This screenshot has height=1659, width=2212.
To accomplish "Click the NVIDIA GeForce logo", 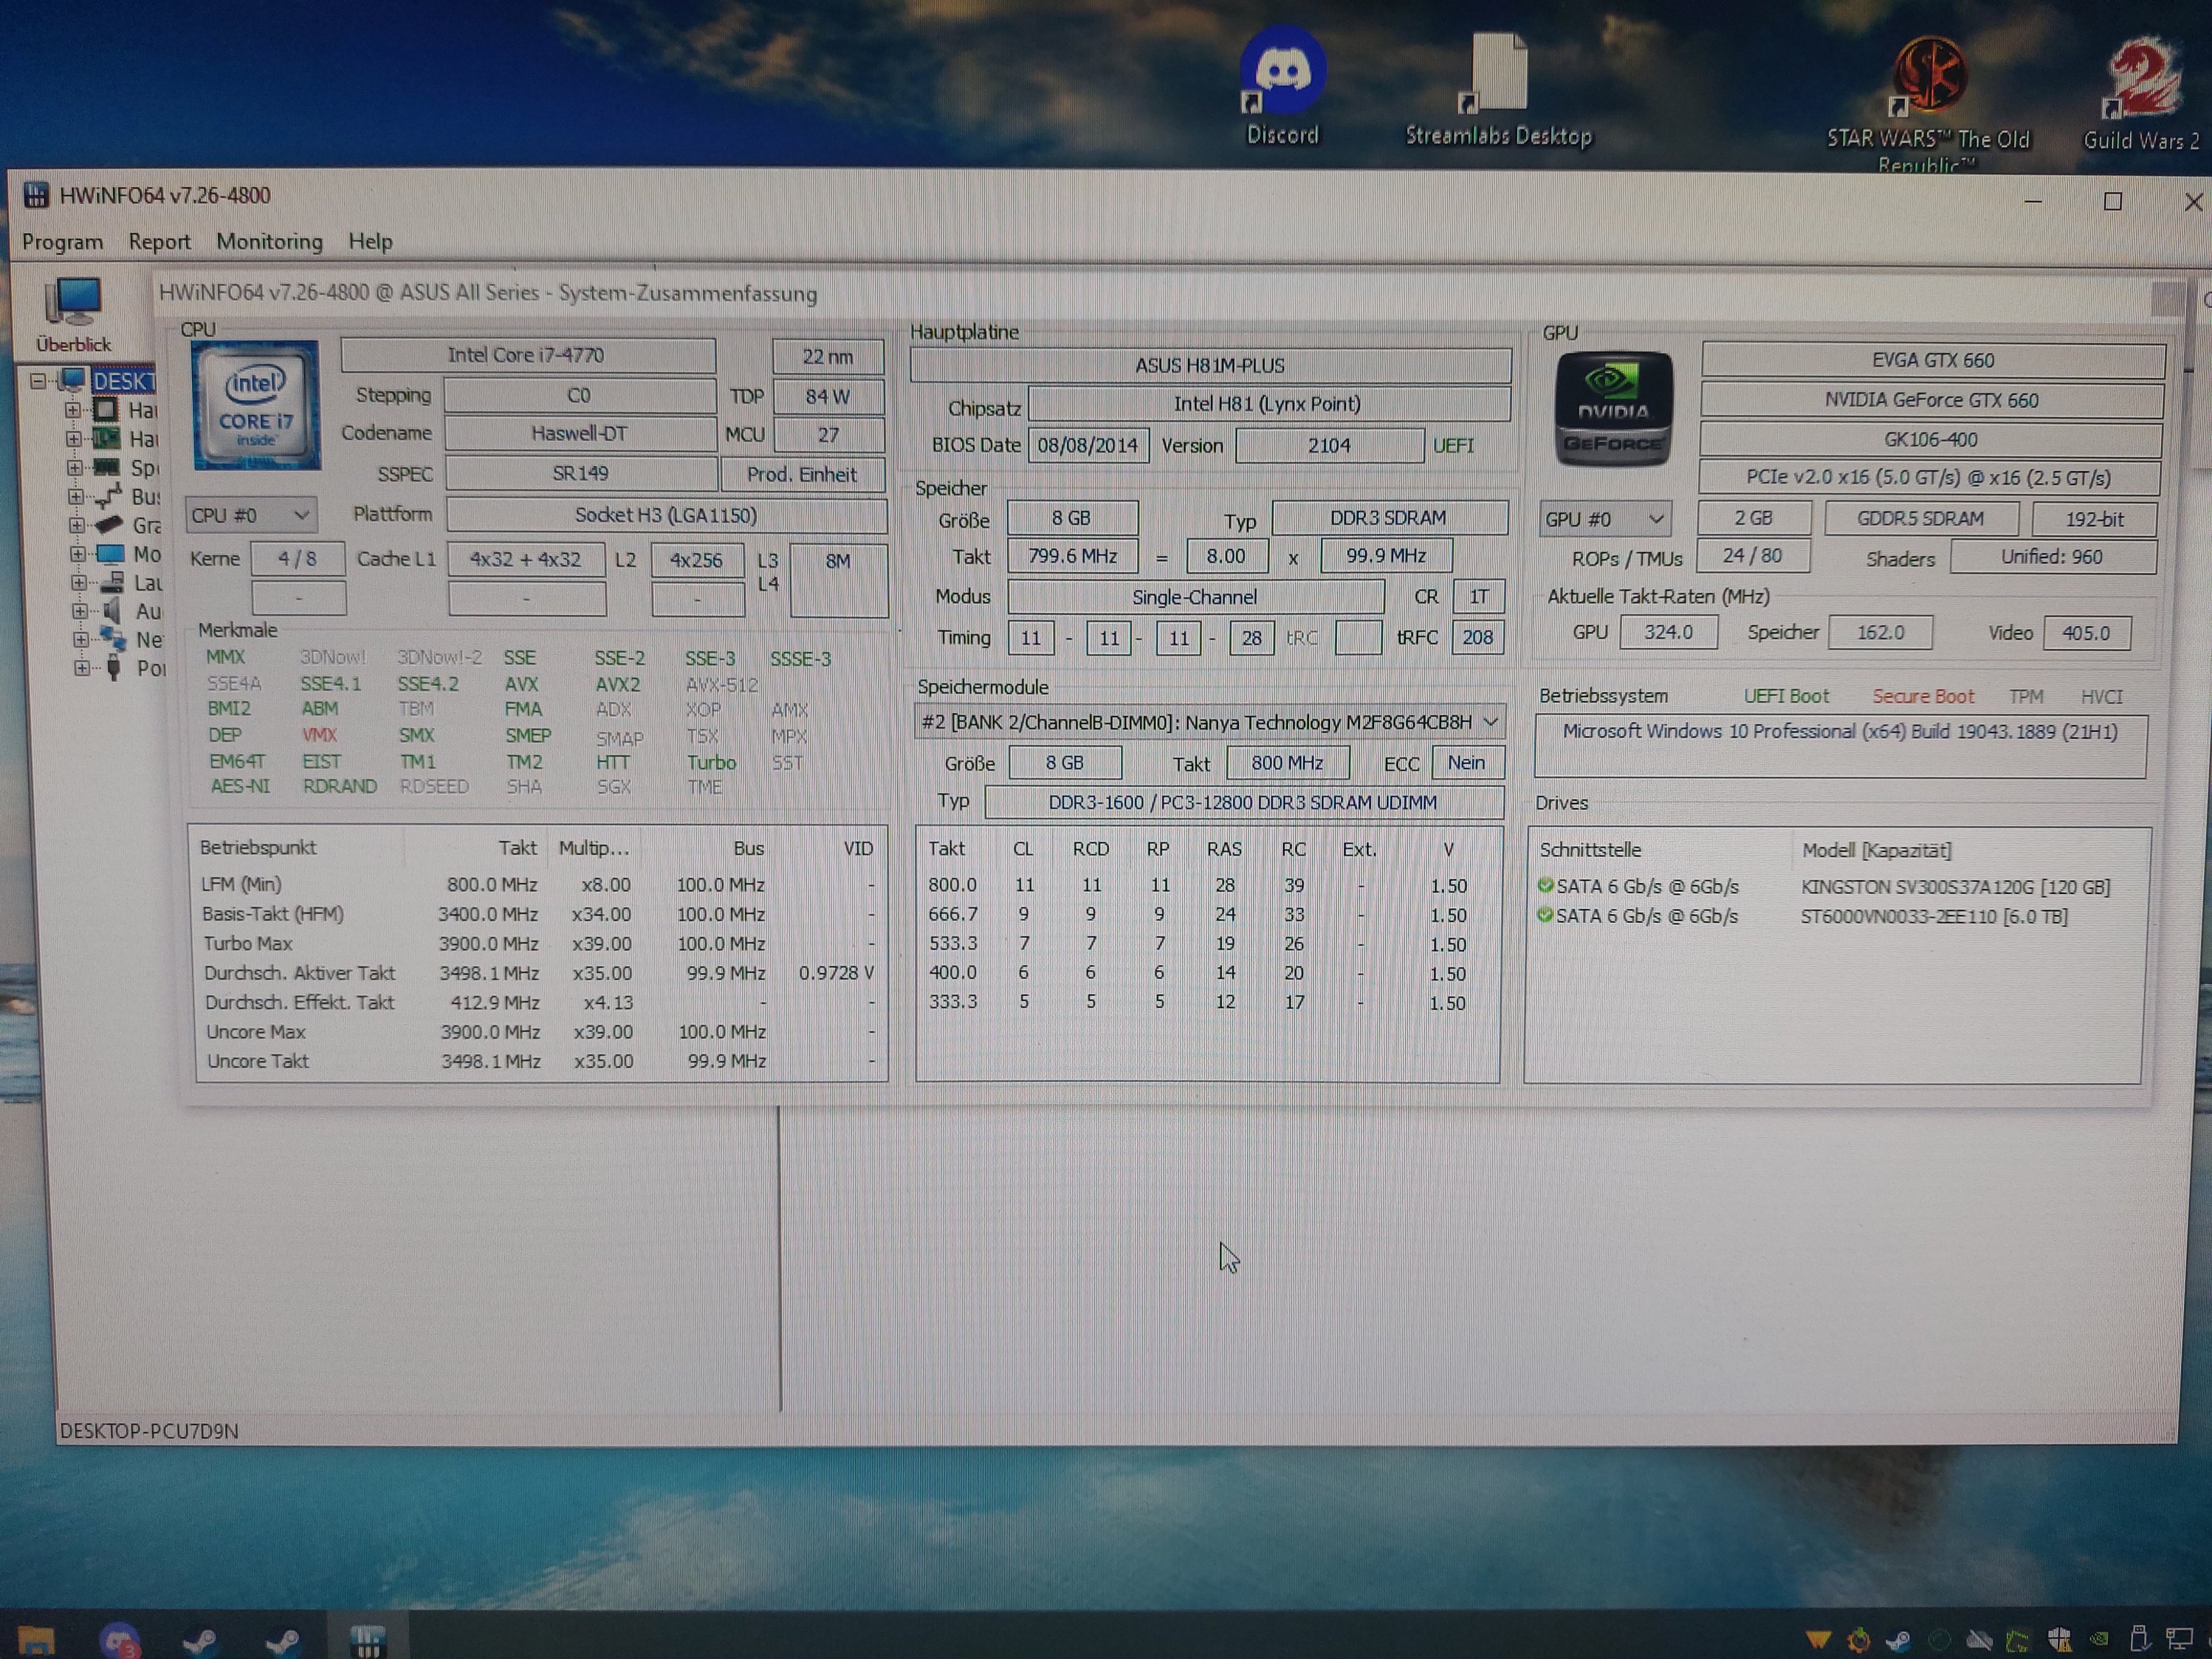I will [x=1612, y=409].
